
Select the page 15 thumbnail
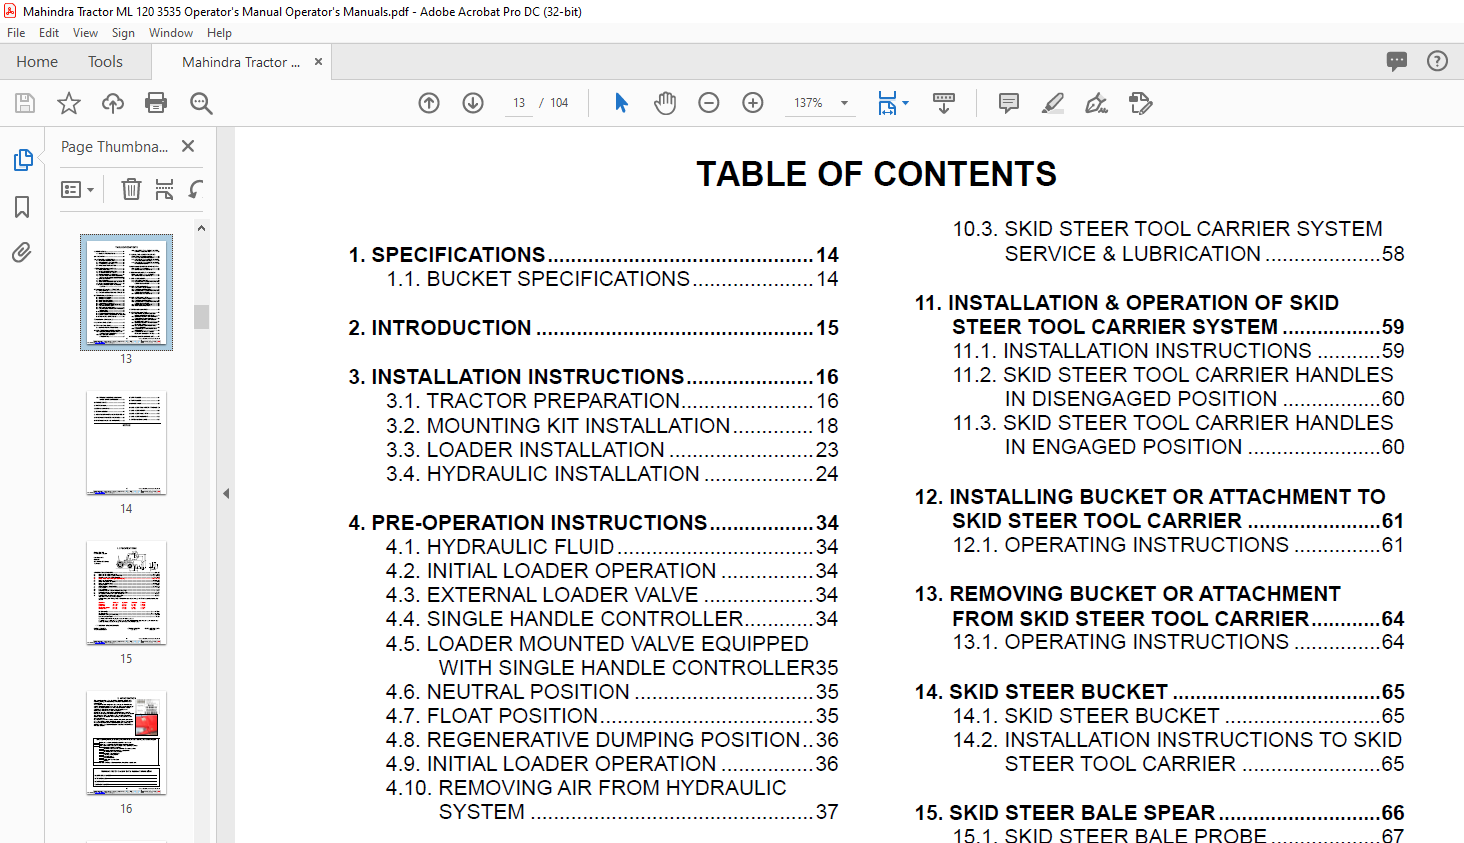click(126, 593)
